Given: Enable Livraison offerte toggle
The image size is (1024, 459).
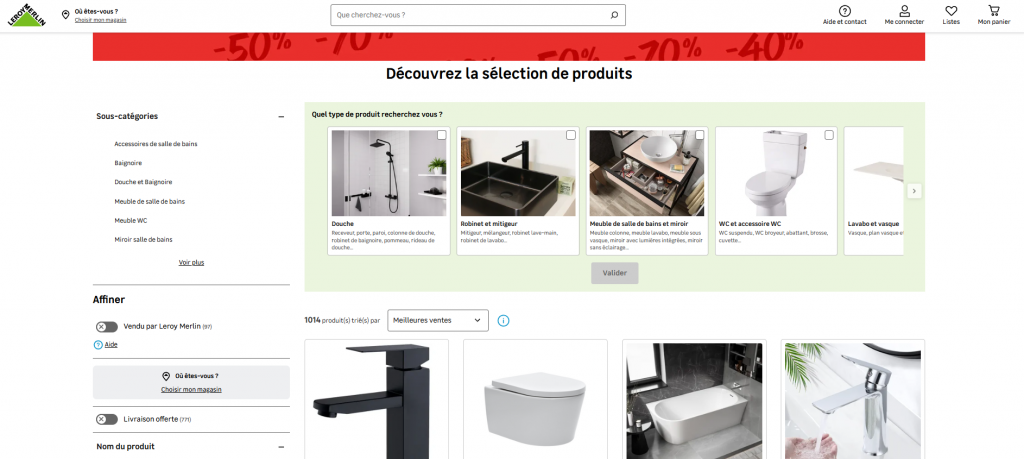Looking at the screenshot, I should click(x=106, y=419).
